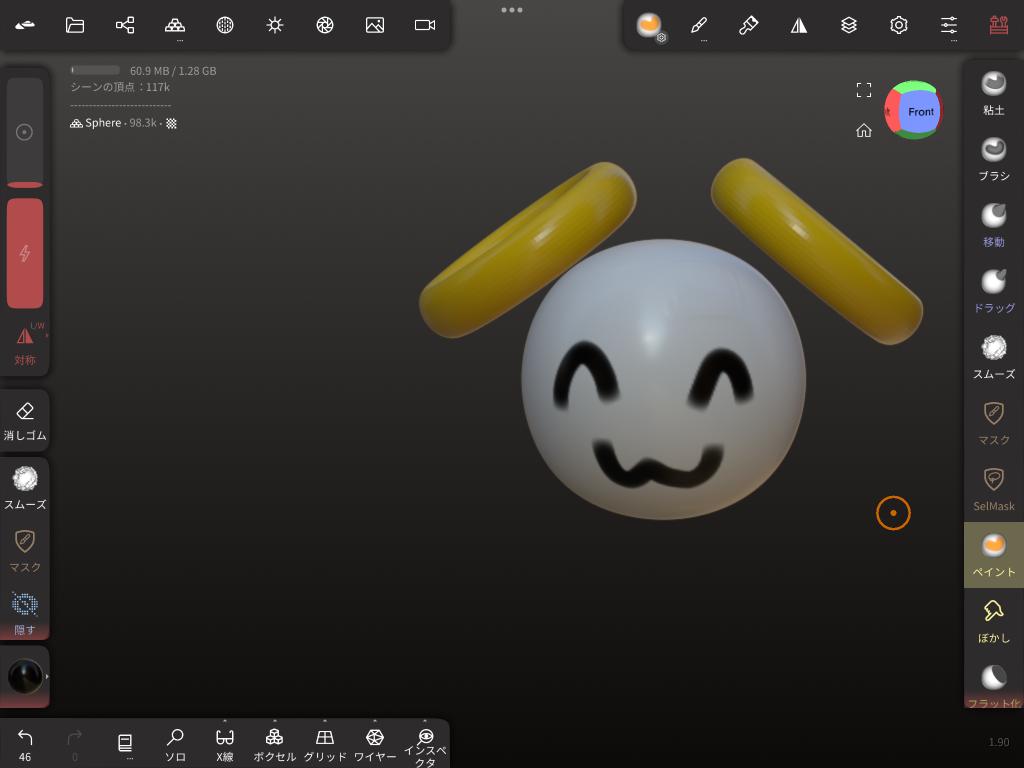Open the settings gear menu
The image size is (1024, 768).
(899, 25)
